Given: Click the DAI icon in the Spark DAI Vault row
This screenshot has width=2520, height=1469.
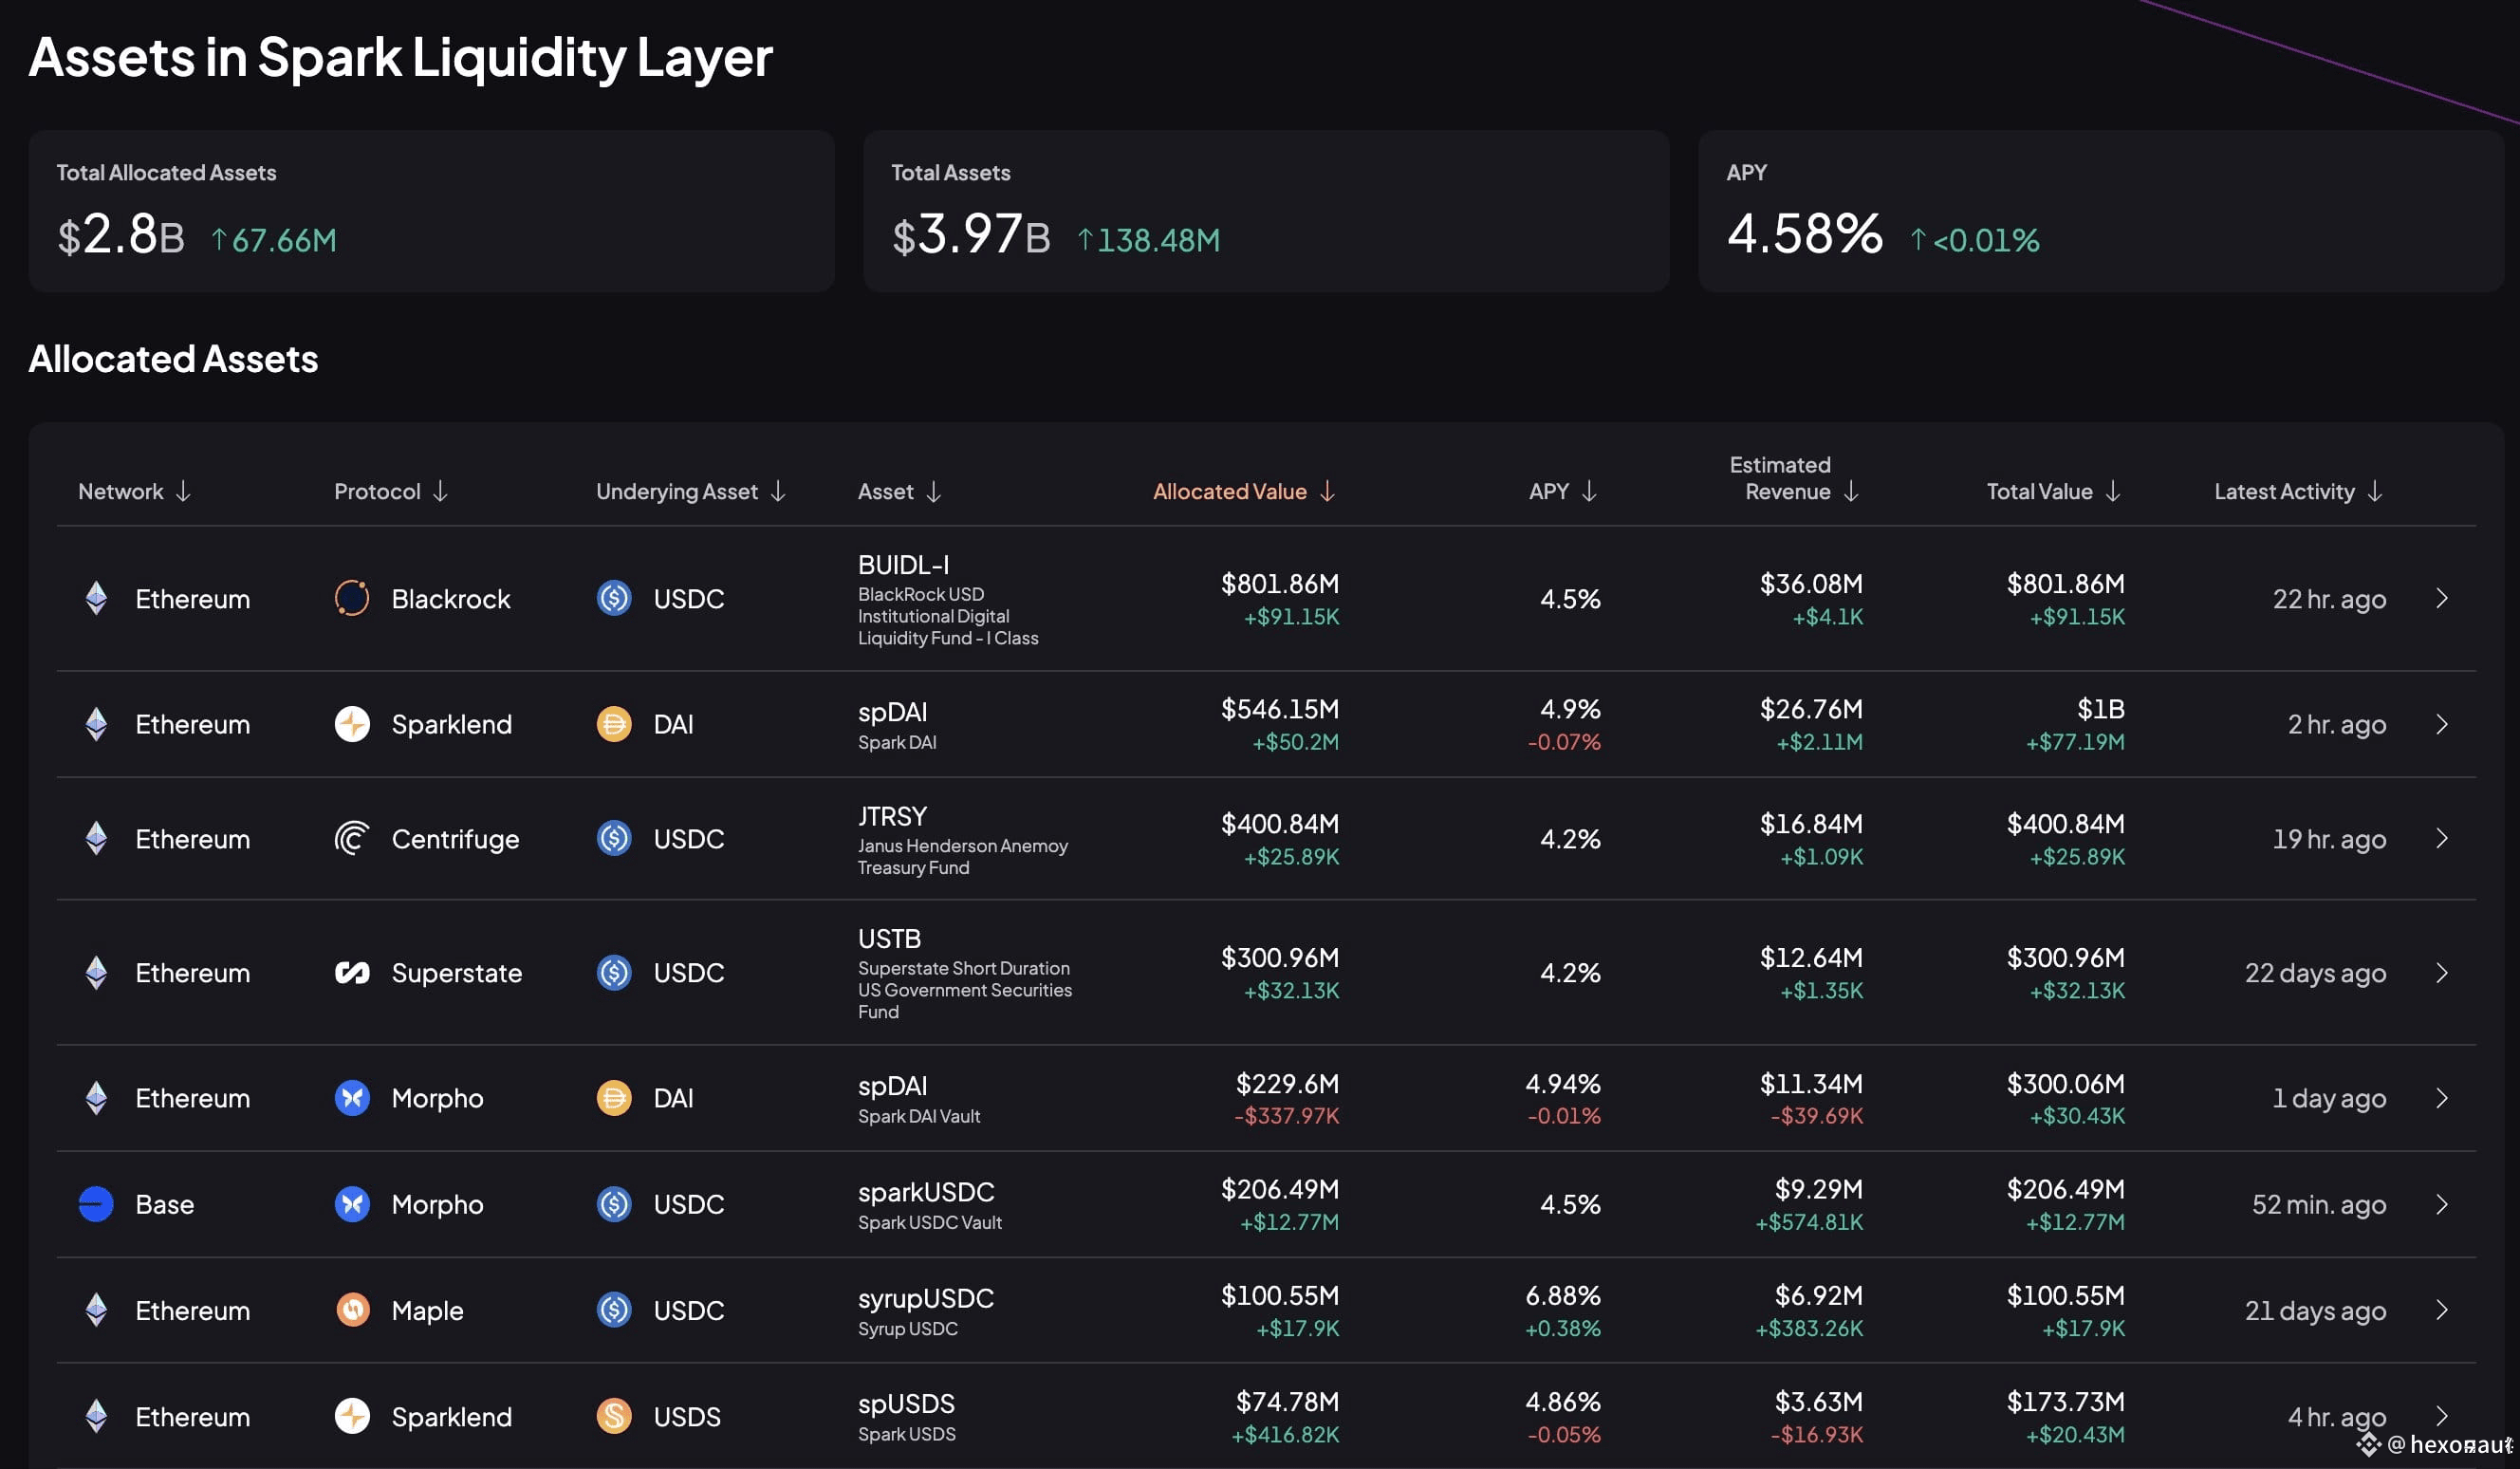Looking at the screenshot, I should point(614,1098).
